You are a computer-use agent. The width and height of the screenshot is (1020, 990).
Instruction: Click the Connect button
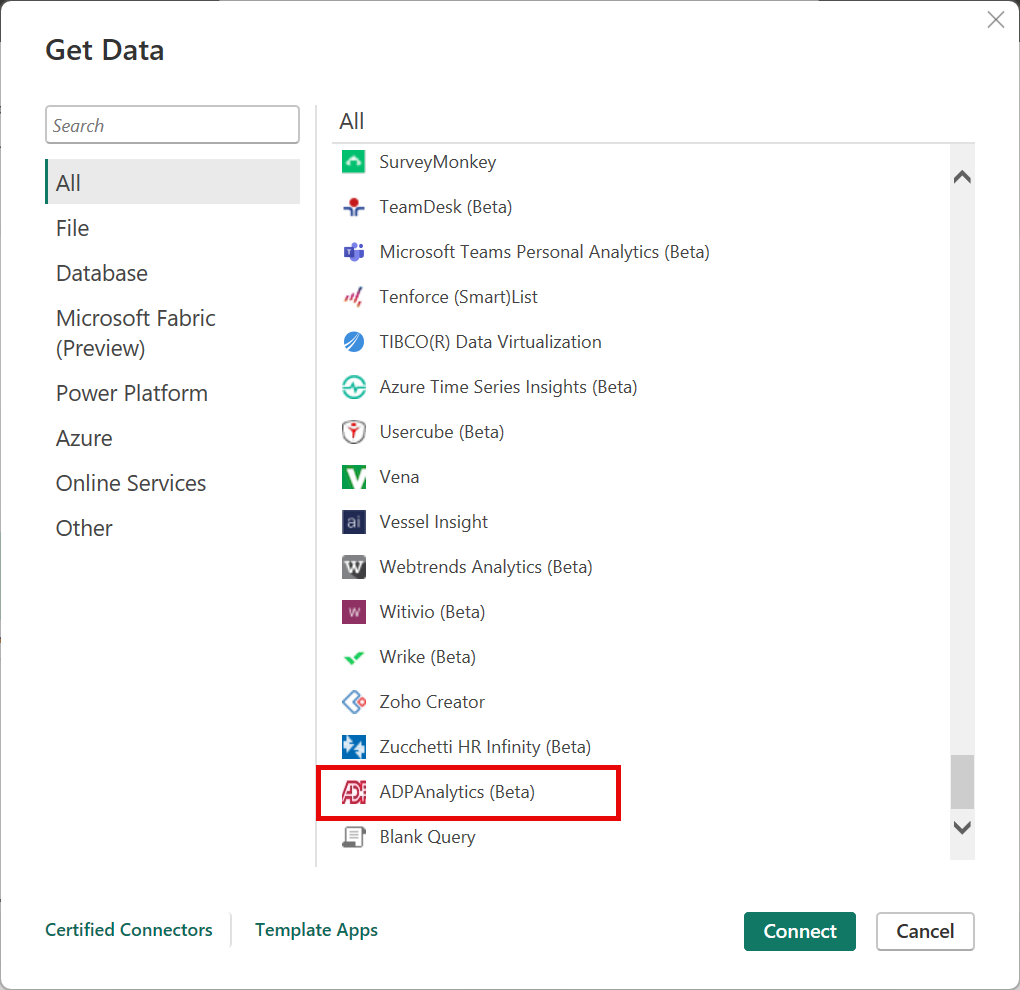tap(799, 931)
